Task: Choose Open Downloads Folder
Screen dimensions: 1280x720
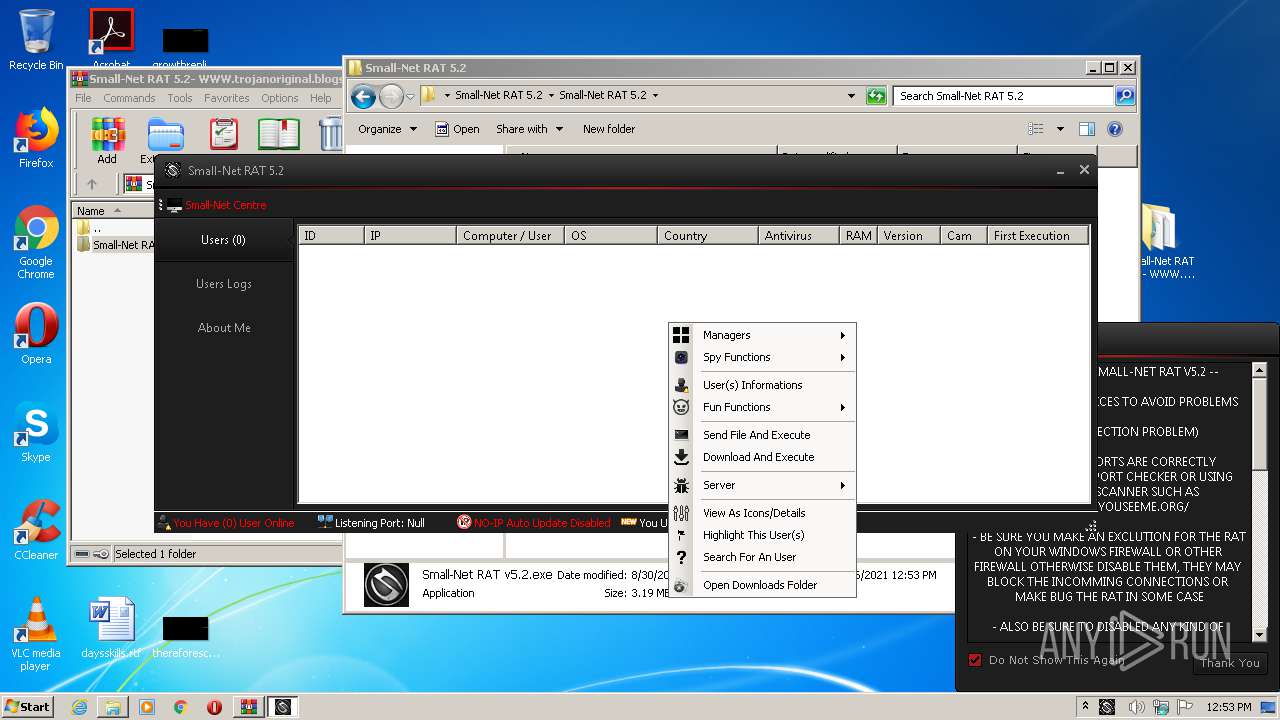Action: tap(762, 585)
